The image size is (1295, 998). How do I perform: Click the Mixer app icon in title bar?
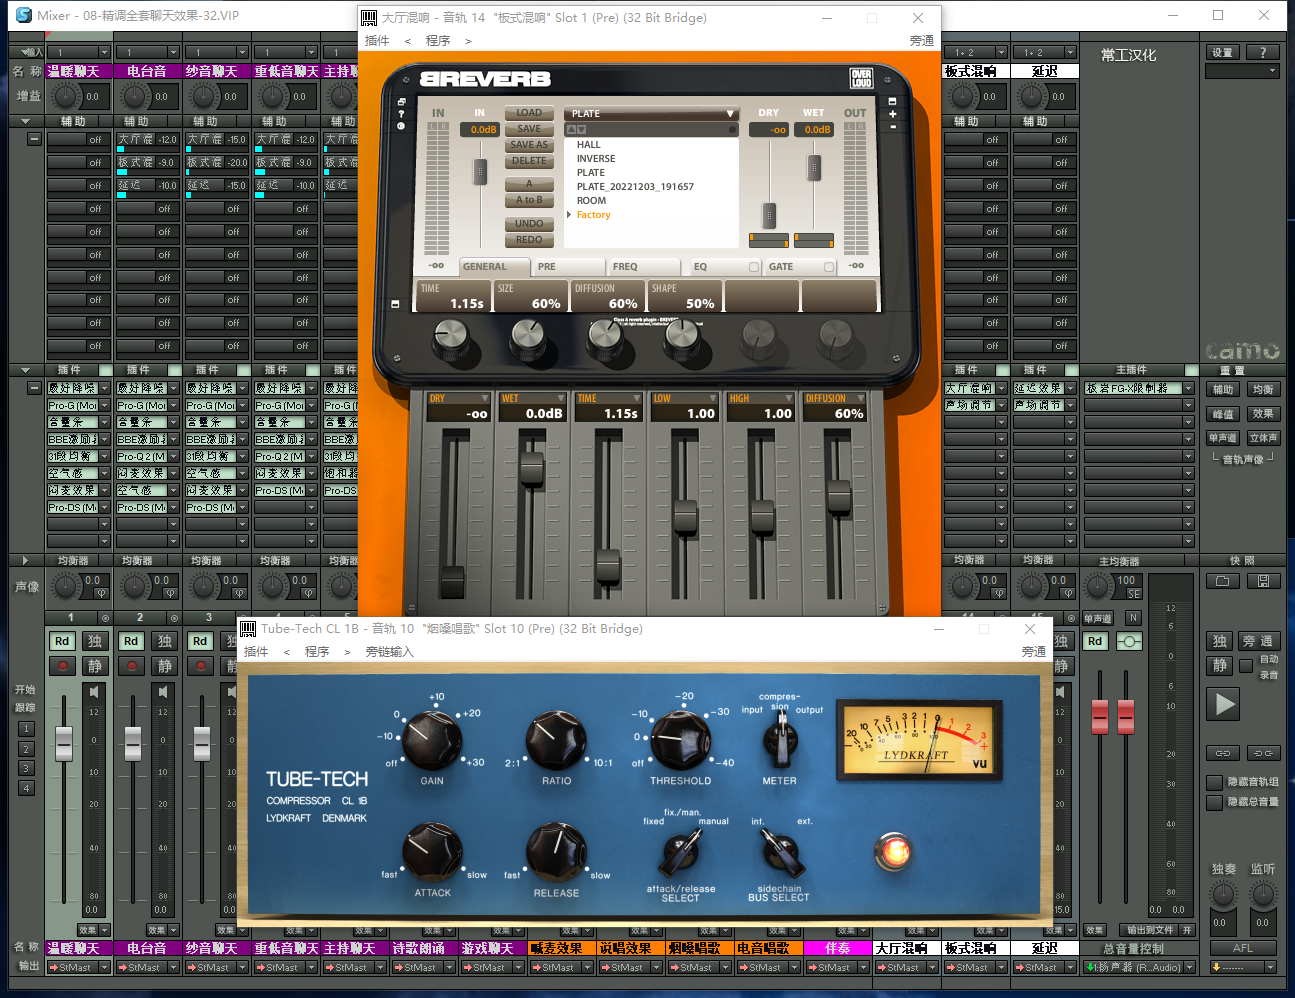point(24,15)
